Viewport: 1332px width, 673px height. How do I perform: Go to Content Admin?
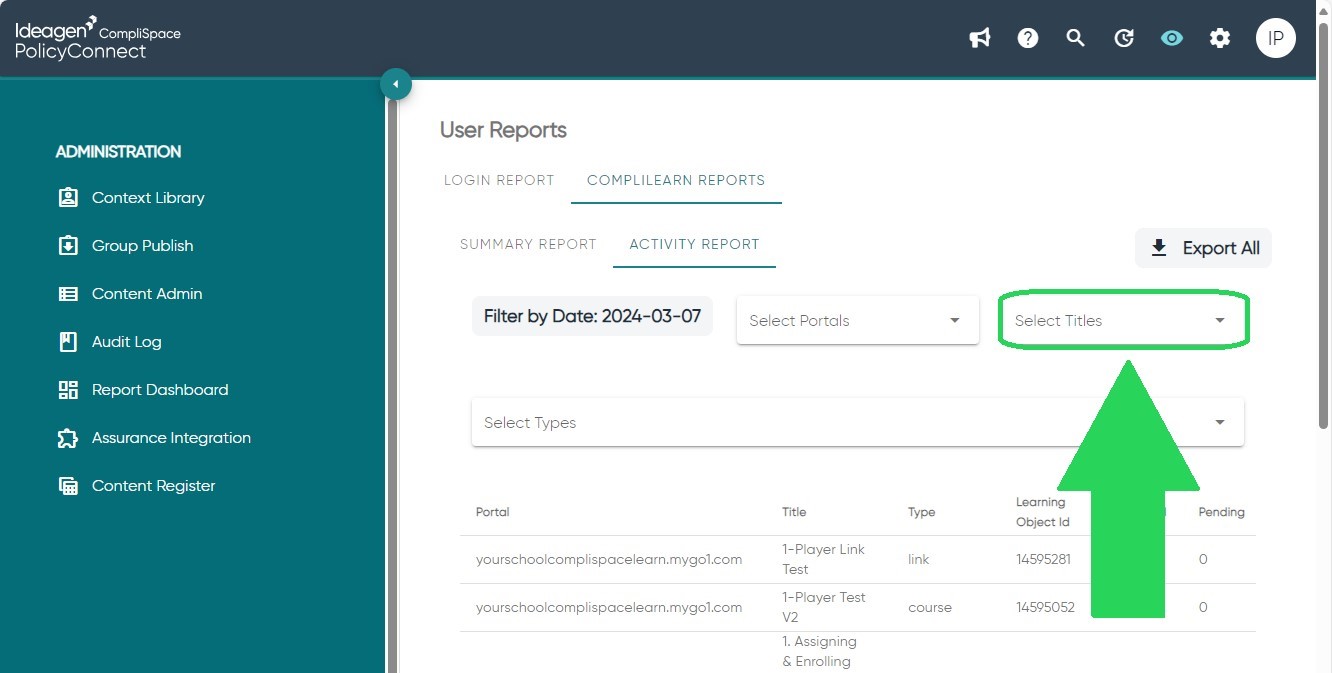pos(147,293)
